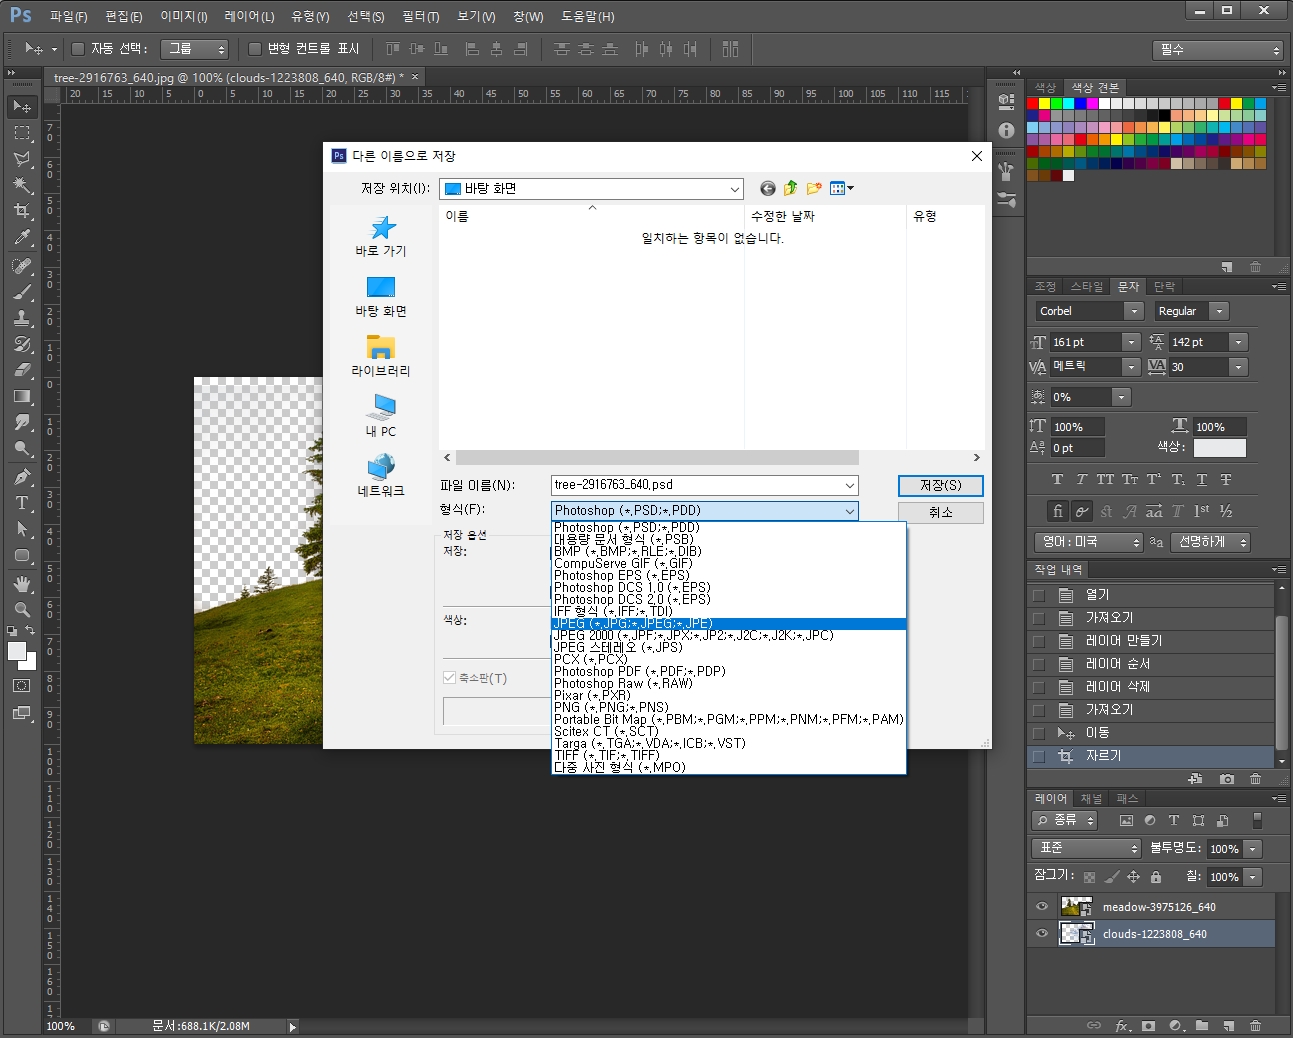This screenshot has height=1038, width=1293.
Task: Collapse the format dropdown (형식)
Action: [850, 511]
